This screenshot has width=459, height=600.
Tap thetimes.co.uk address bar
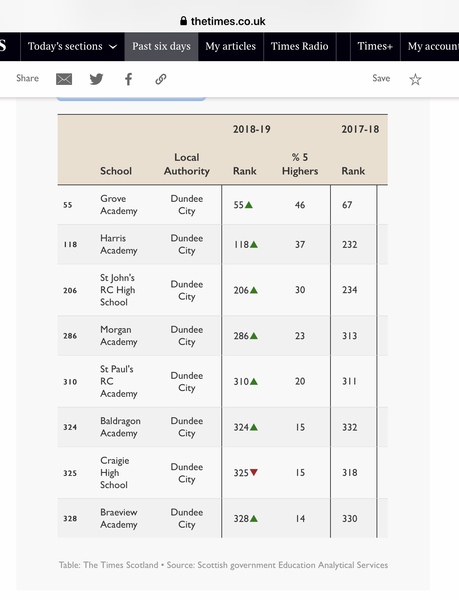pos(223,21)
